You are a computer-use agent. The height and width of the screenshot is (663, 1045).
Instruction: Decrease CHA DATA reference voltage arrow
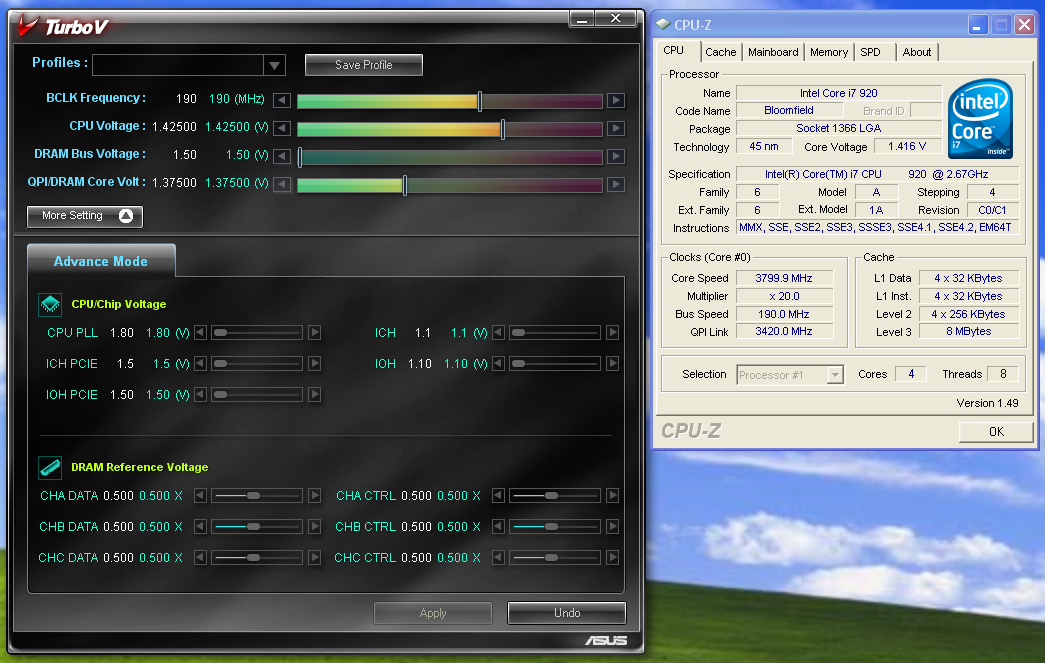coord(201,496)
